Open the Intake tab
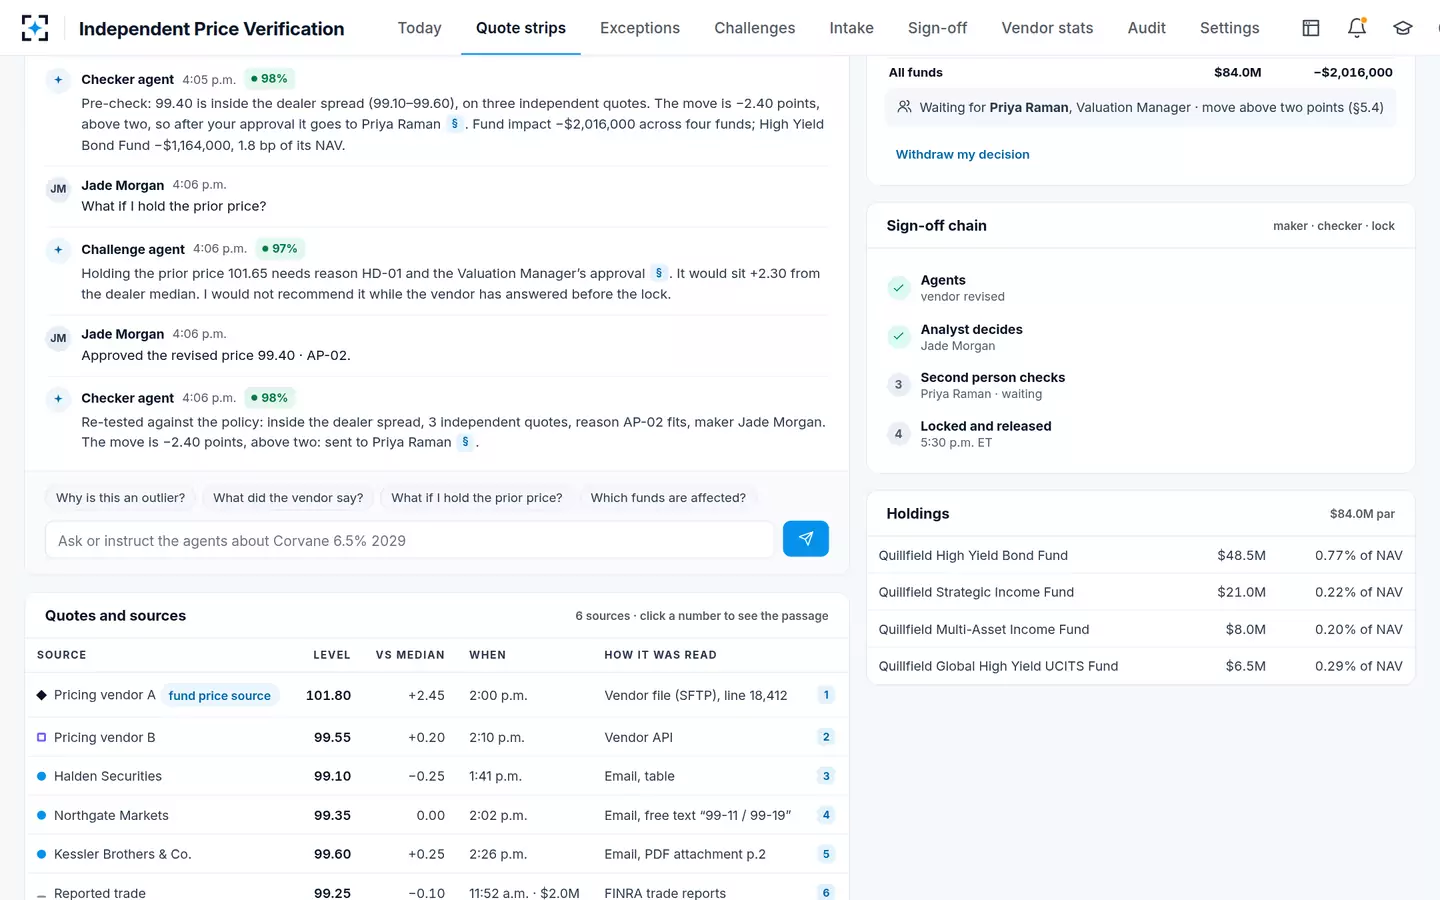 [x=852, y=28]
